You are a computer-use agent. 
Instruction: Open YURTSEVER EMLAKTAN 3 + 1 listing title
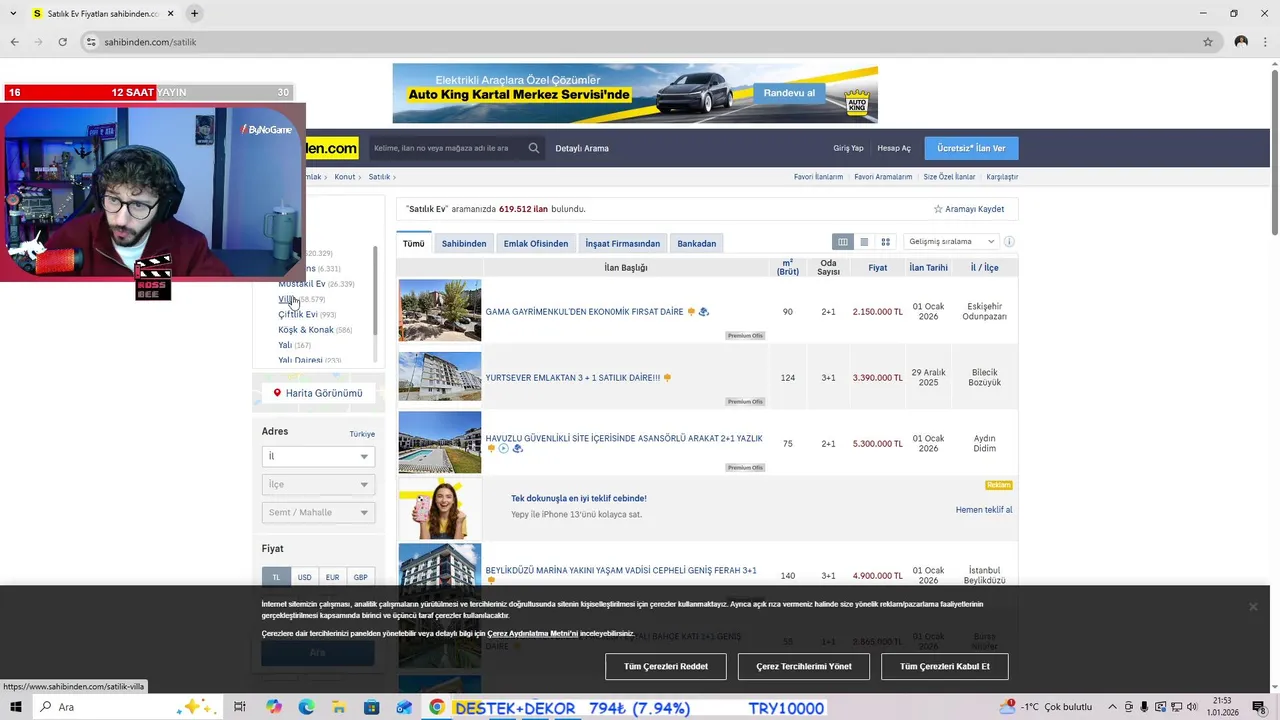tap(573, 378)
